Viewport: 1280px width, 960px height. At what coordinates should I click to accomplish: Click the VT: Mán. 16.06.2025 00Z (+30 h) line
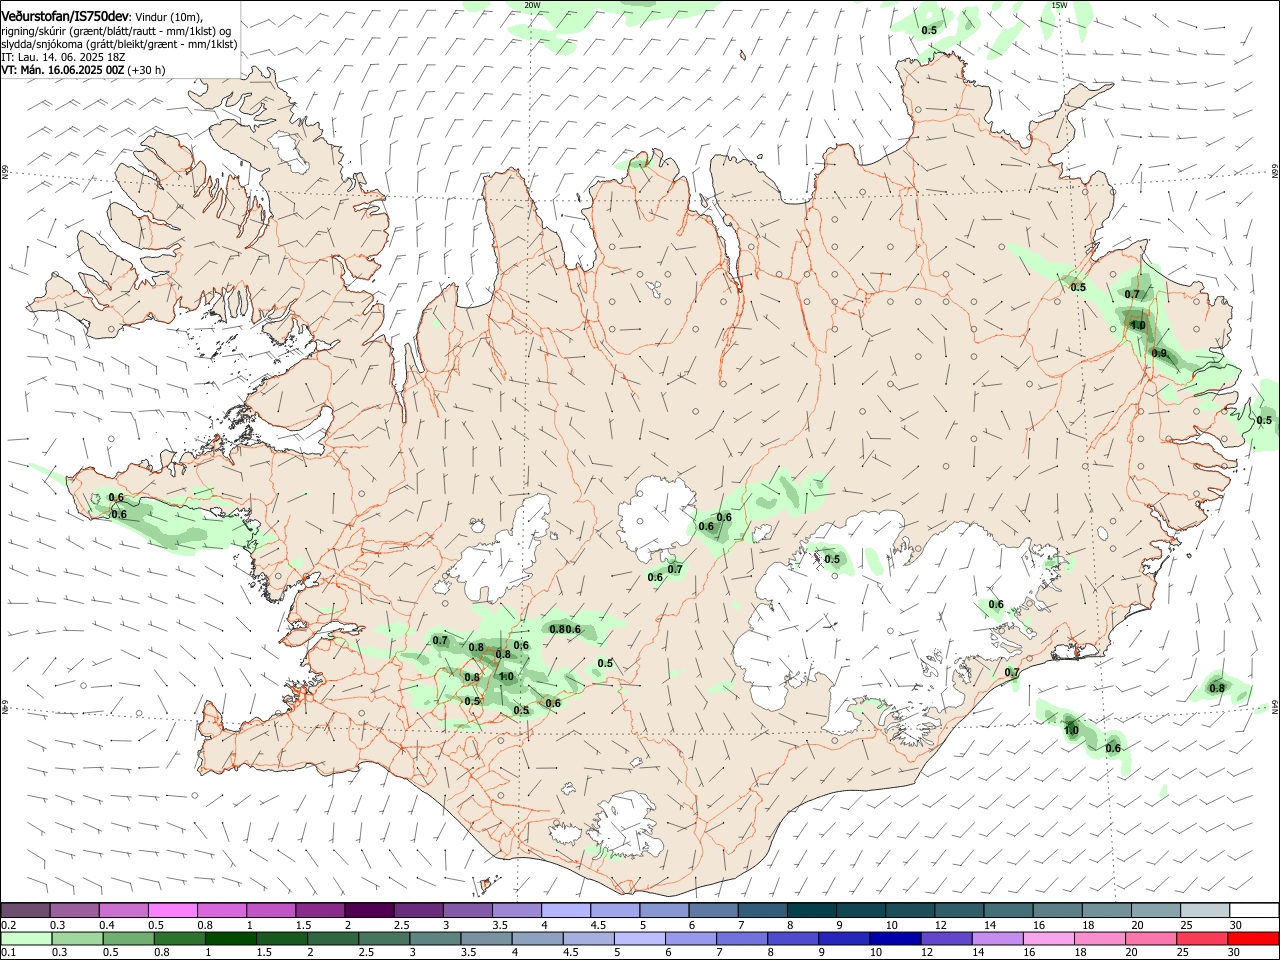[x=84, y=70]
